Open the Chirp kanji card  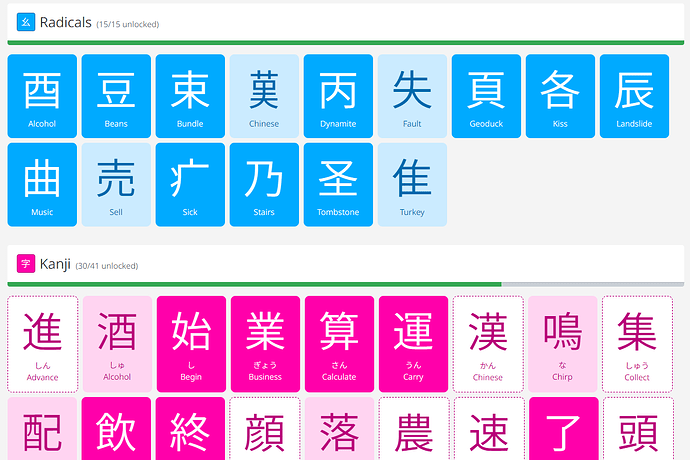pos(562,344)
